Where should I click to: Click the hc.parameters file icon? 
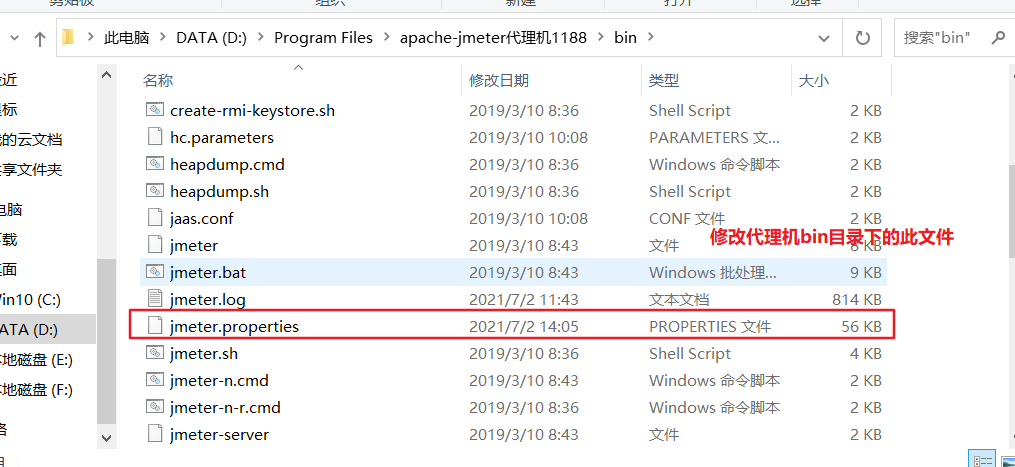pyautogui.click(x=154, y=137)
